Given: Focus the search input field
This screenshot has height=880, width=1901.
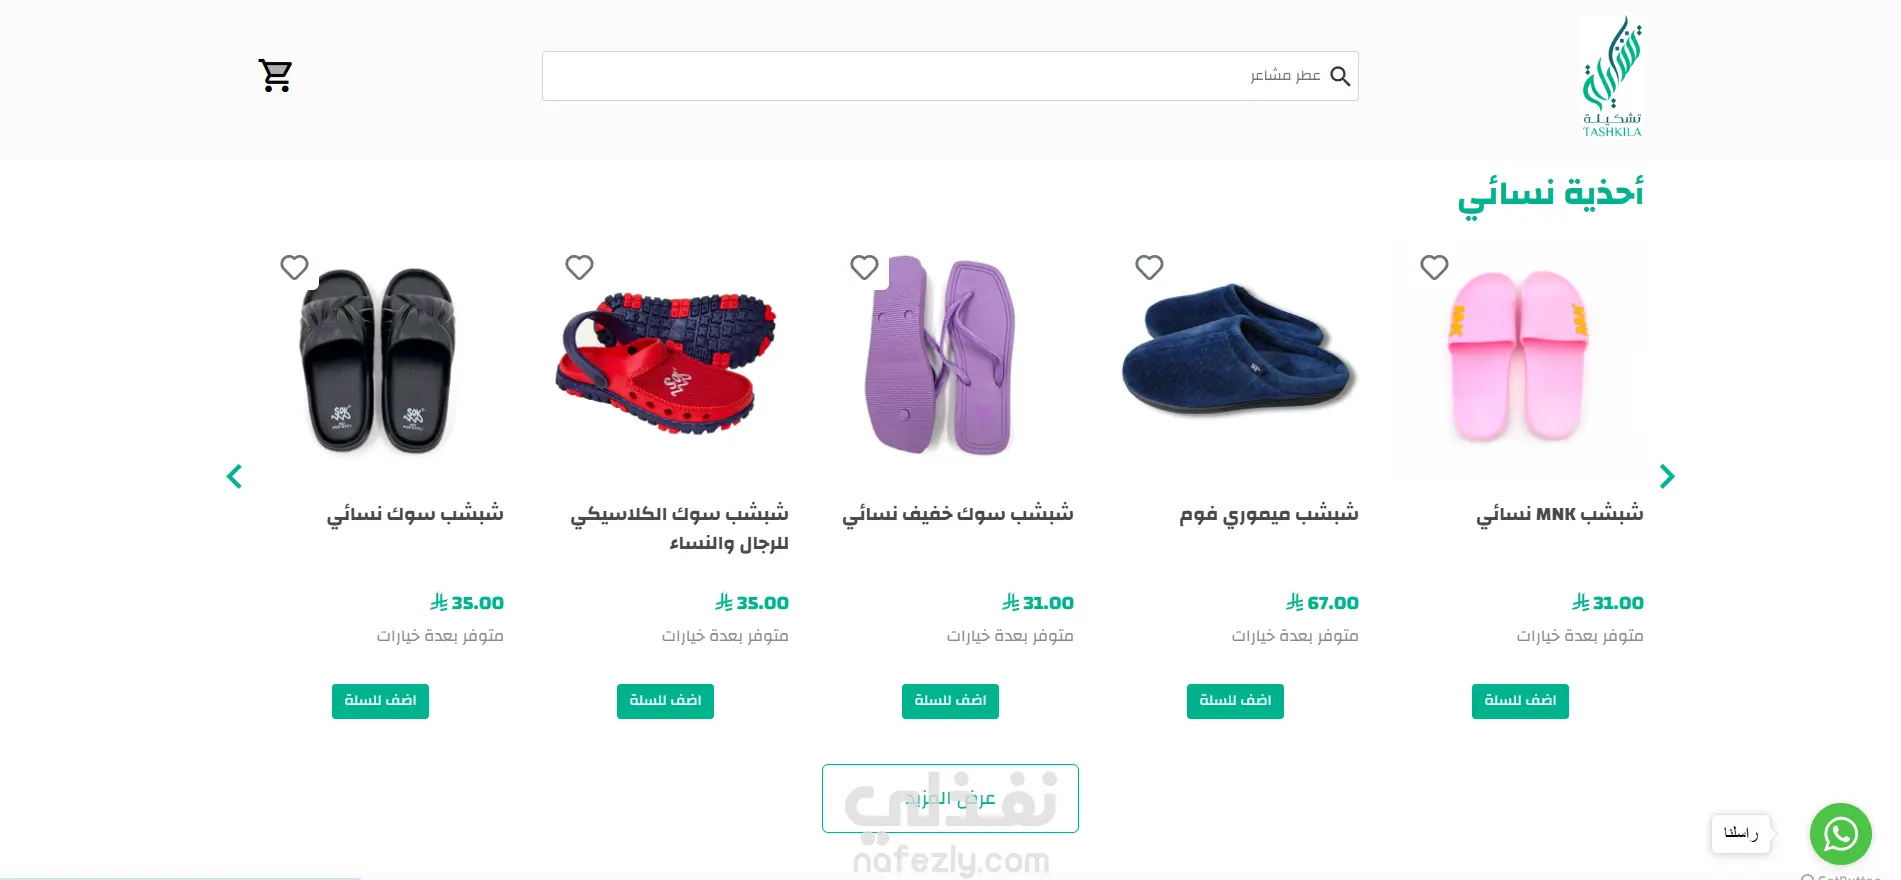Looking at the screenshot, I should [x=950, y=76].
